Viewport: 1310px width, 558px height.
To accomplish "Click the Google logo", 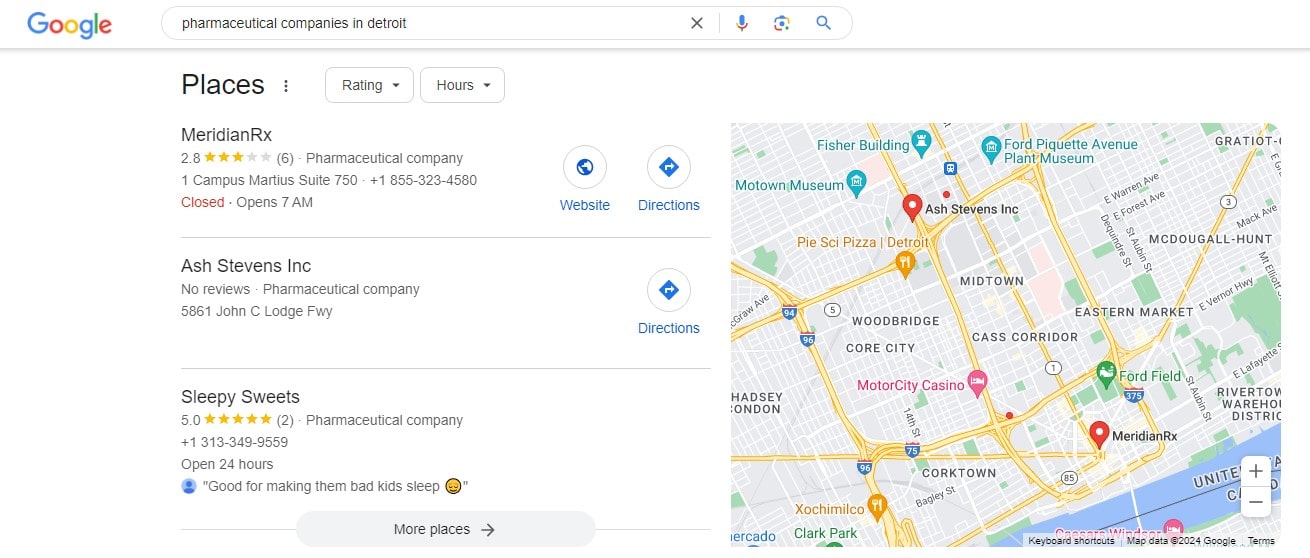I will coord(69,24).
